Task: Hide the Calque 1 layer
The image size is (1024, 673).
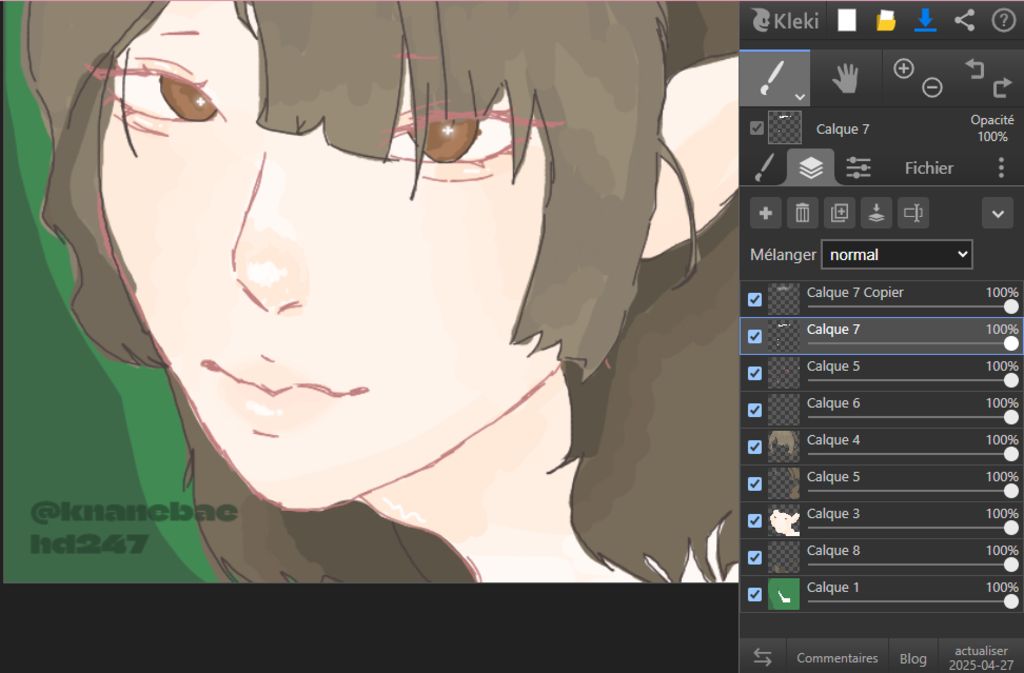Action: pyautogui.click(x=755, y=594)
